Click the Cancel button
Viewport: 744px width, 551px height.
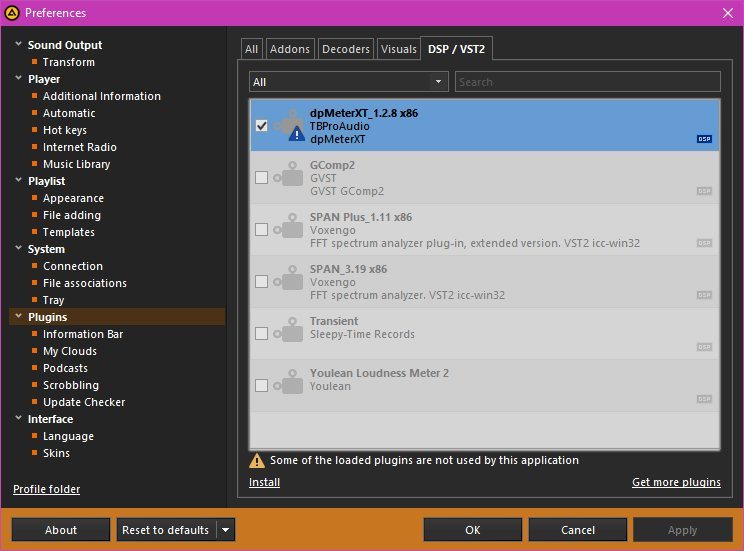point(577,530)
